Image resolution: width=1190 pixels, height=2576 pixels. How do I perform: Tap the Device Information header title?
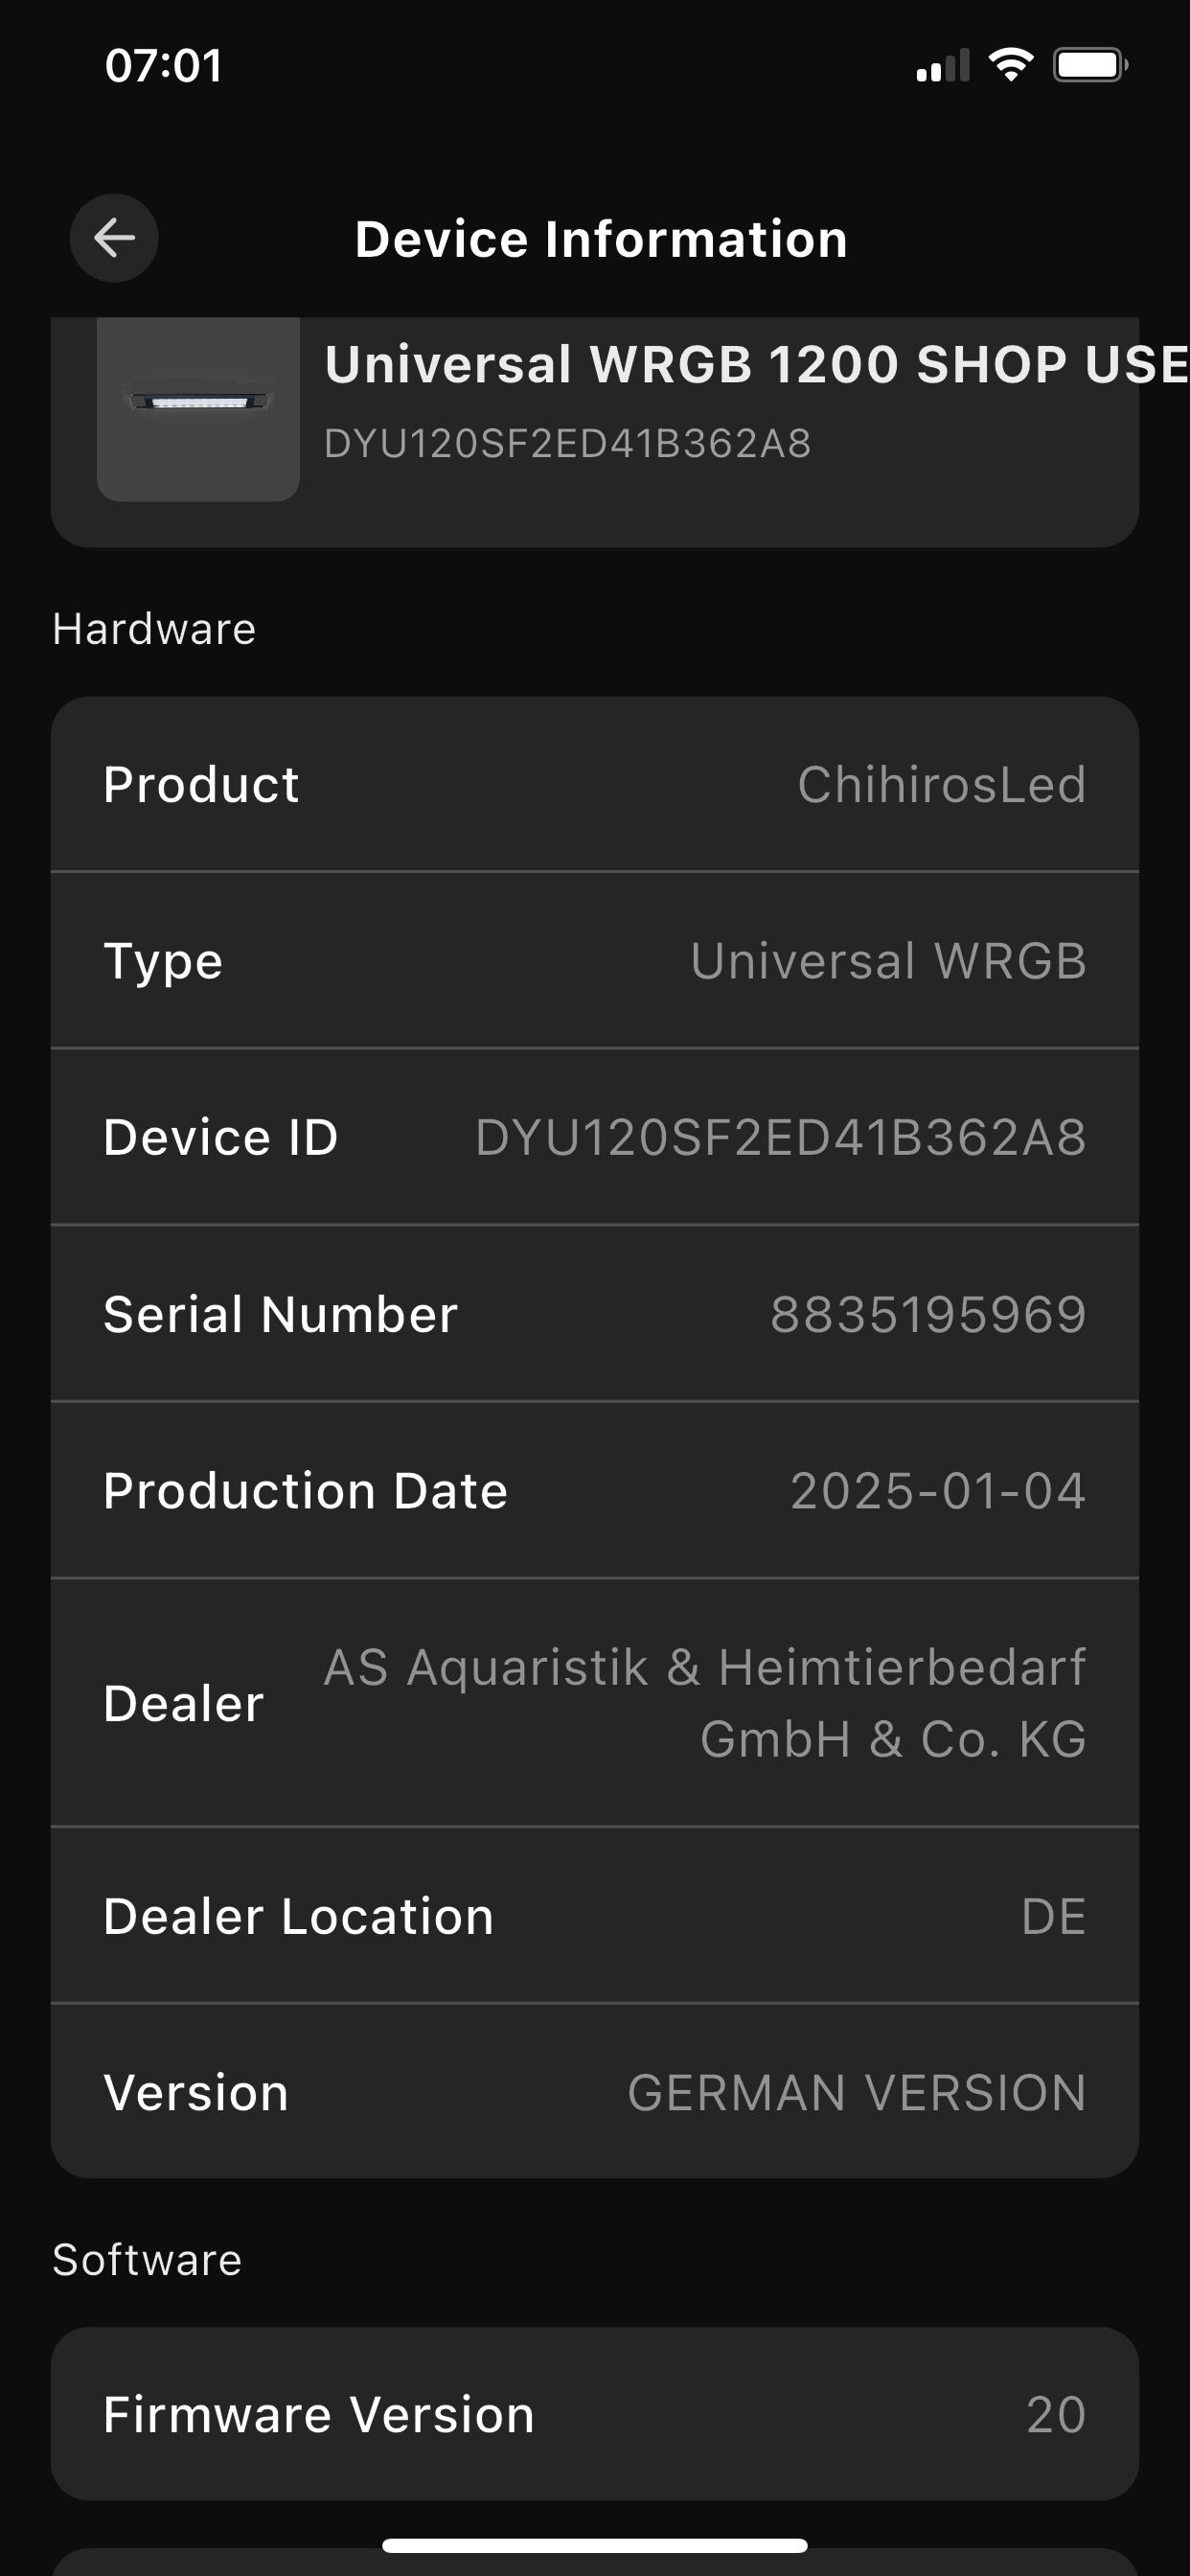601,240
